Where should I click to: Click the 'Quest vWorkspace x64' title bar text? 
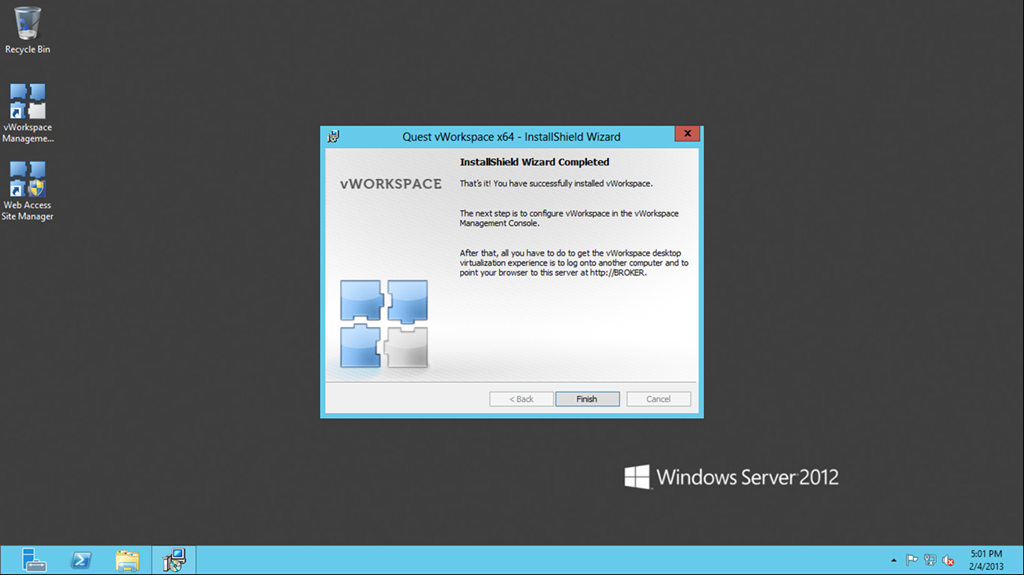(511, 137)
